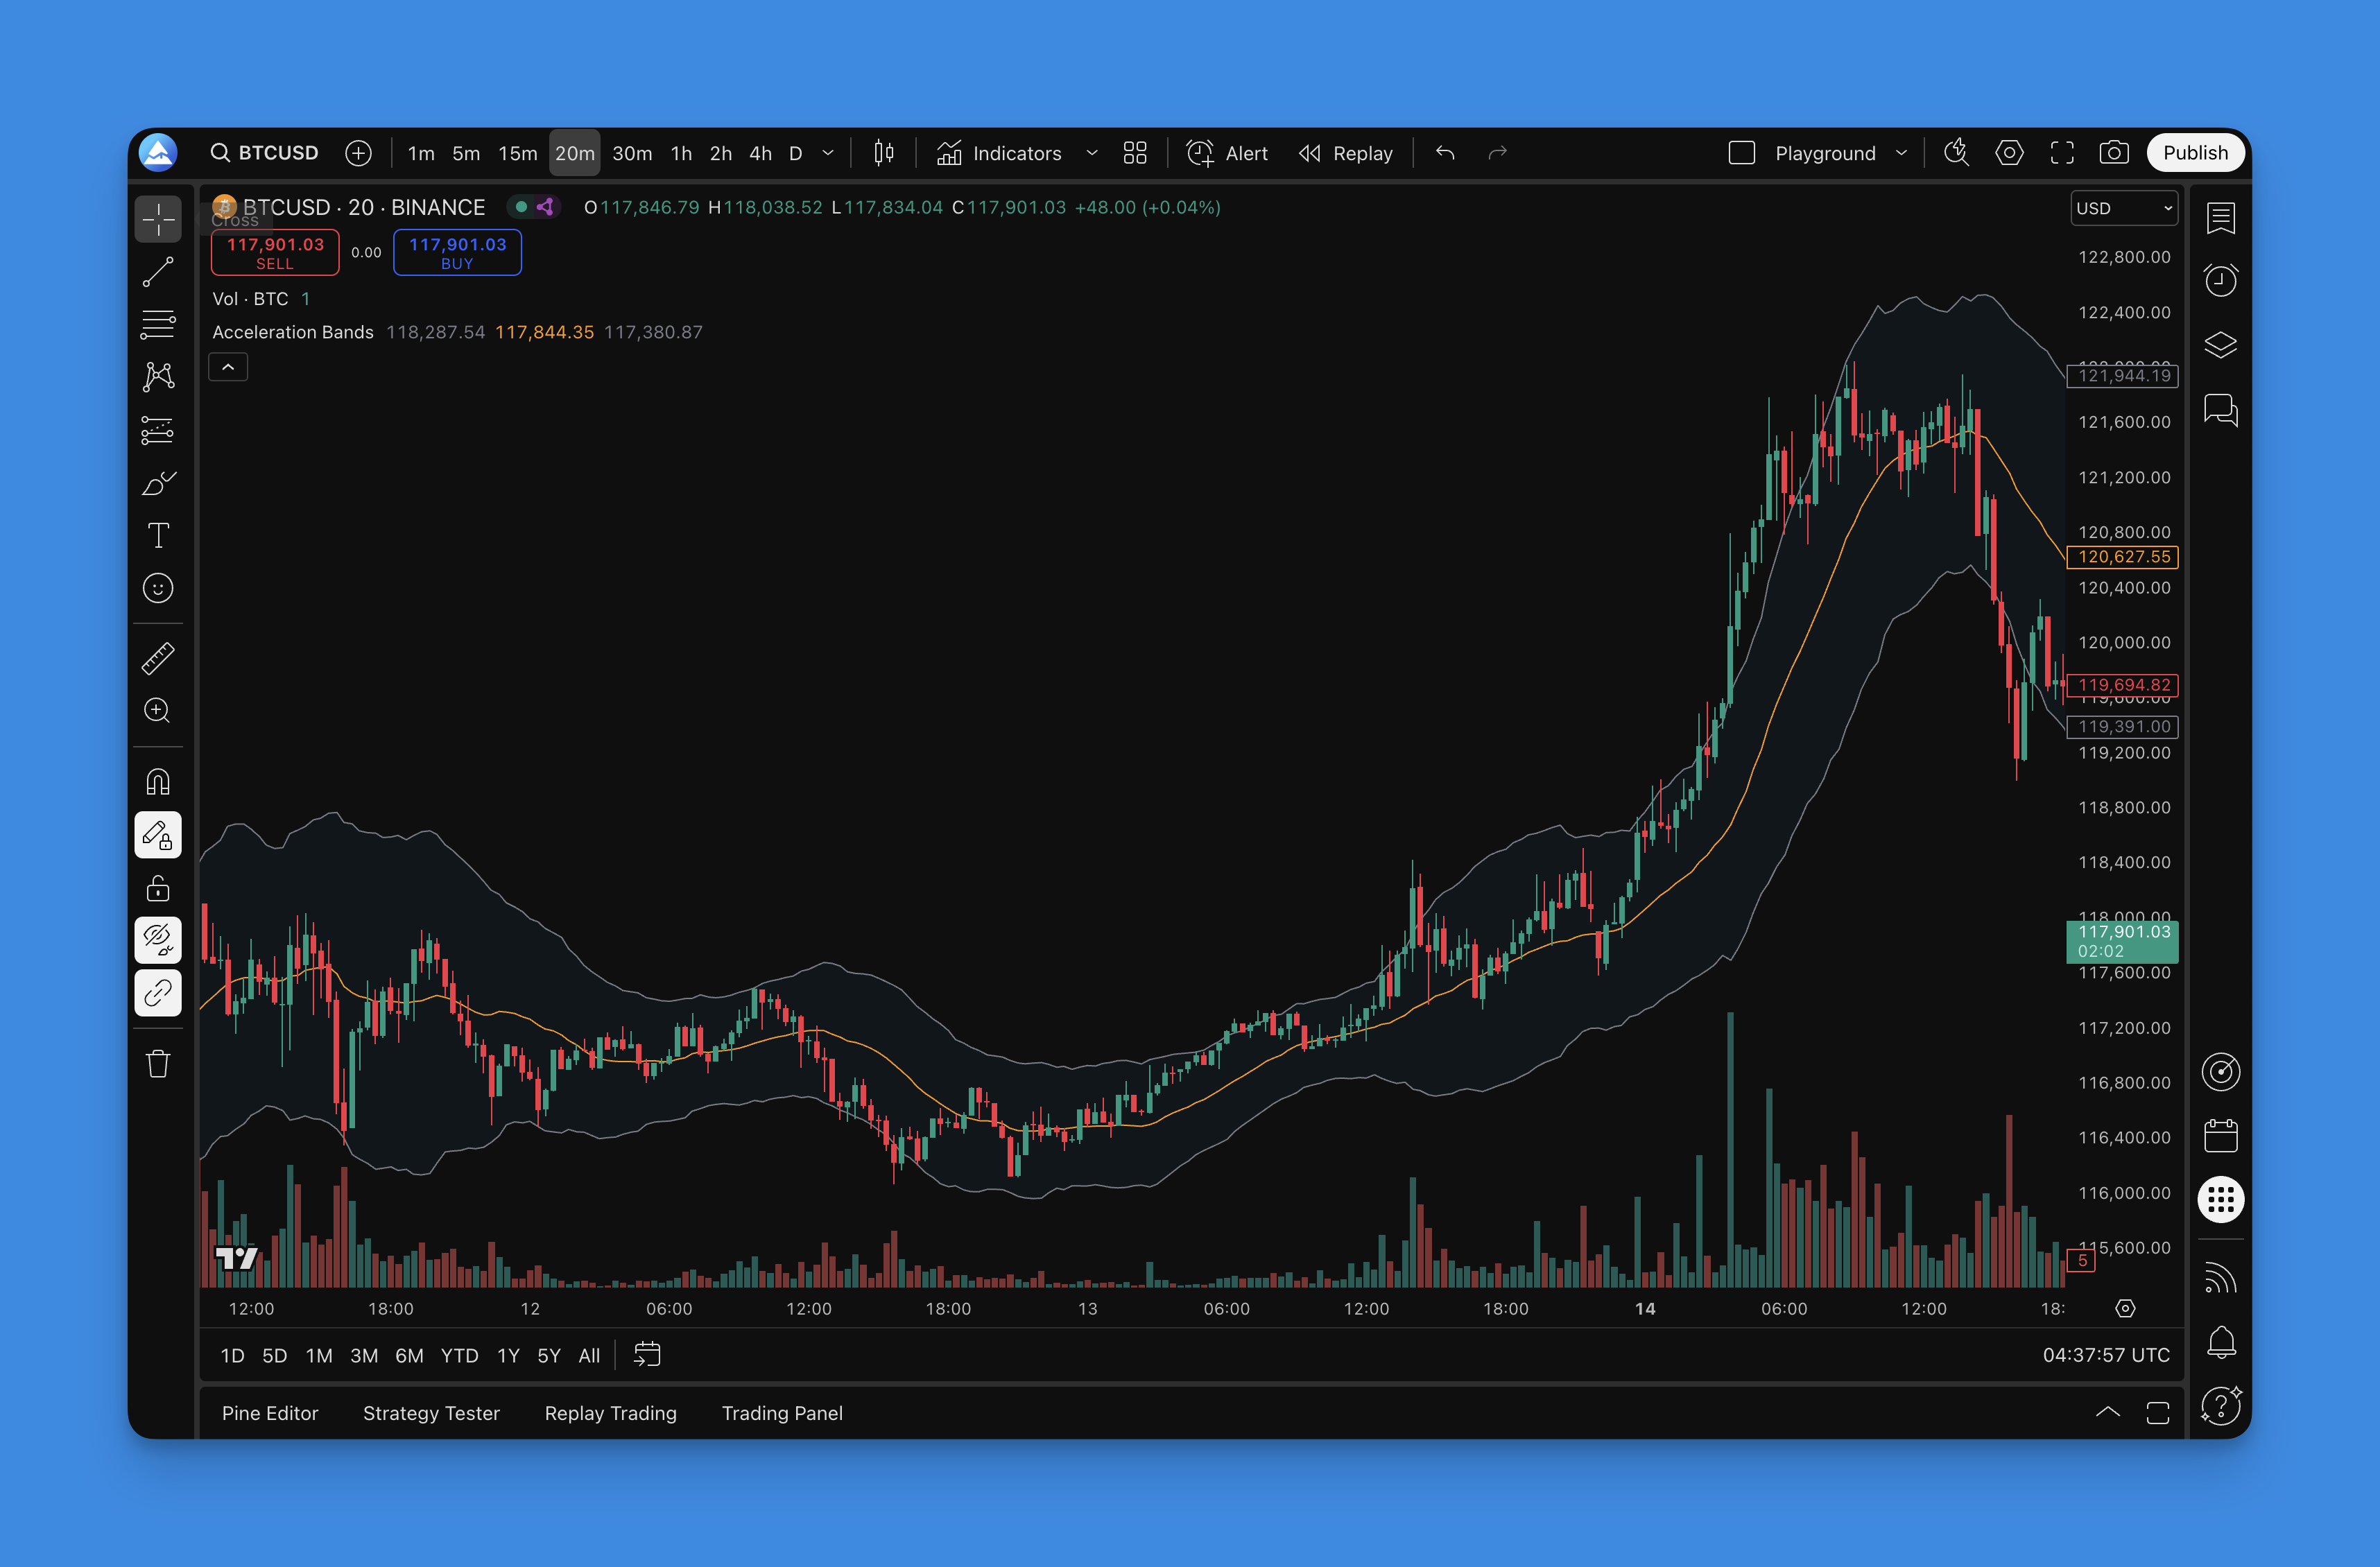
Task: Open the Pine Editor tab
Action: pos(270,1413)
